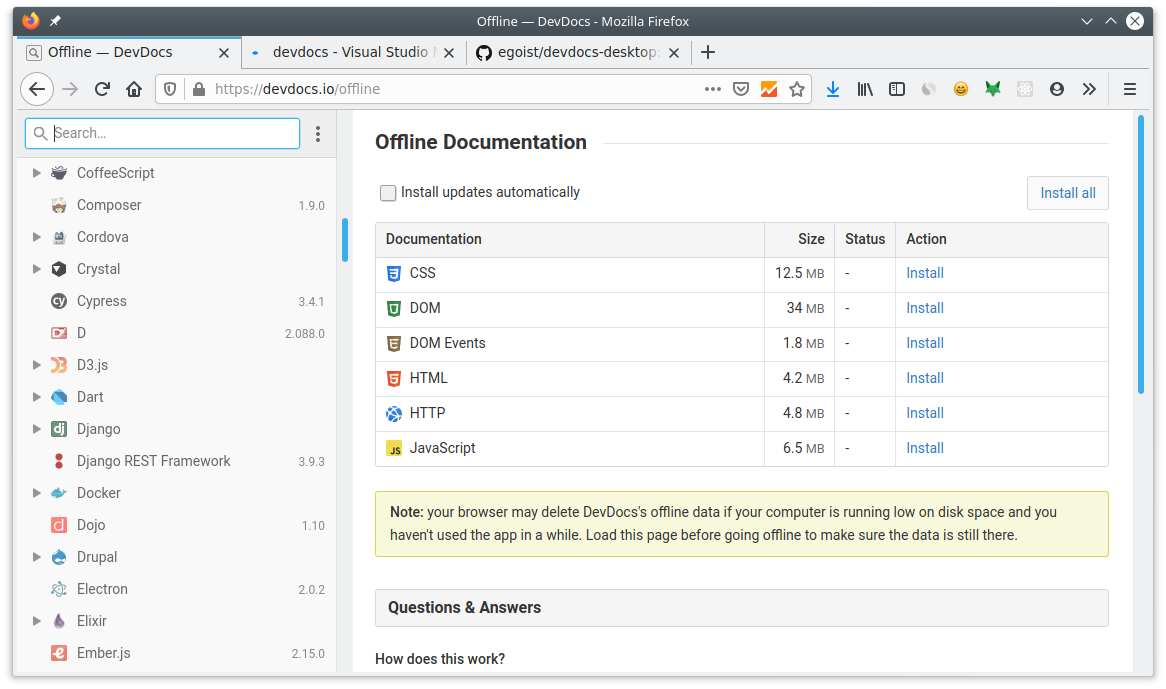Click the Install link for DOM Events
The width and height of the screenshot is (1166, 689).
point(924,343)
